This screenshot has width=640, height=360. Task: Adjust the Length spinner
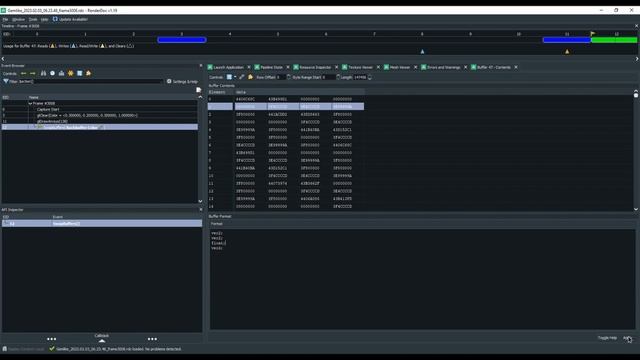coord(370,77)
